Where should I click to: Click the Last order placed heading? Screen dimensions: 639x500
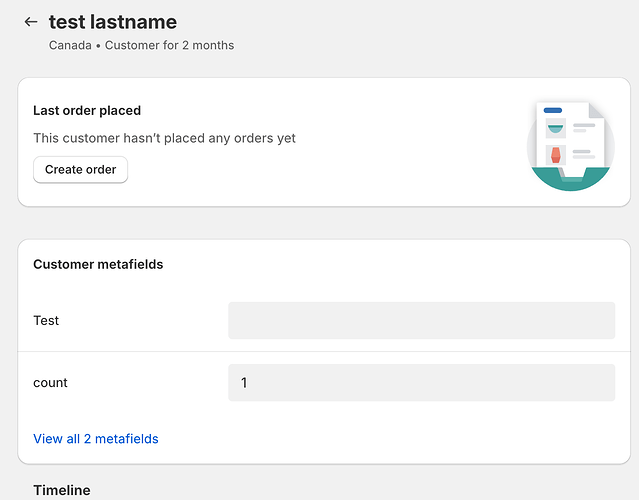(x=87, y=111)
